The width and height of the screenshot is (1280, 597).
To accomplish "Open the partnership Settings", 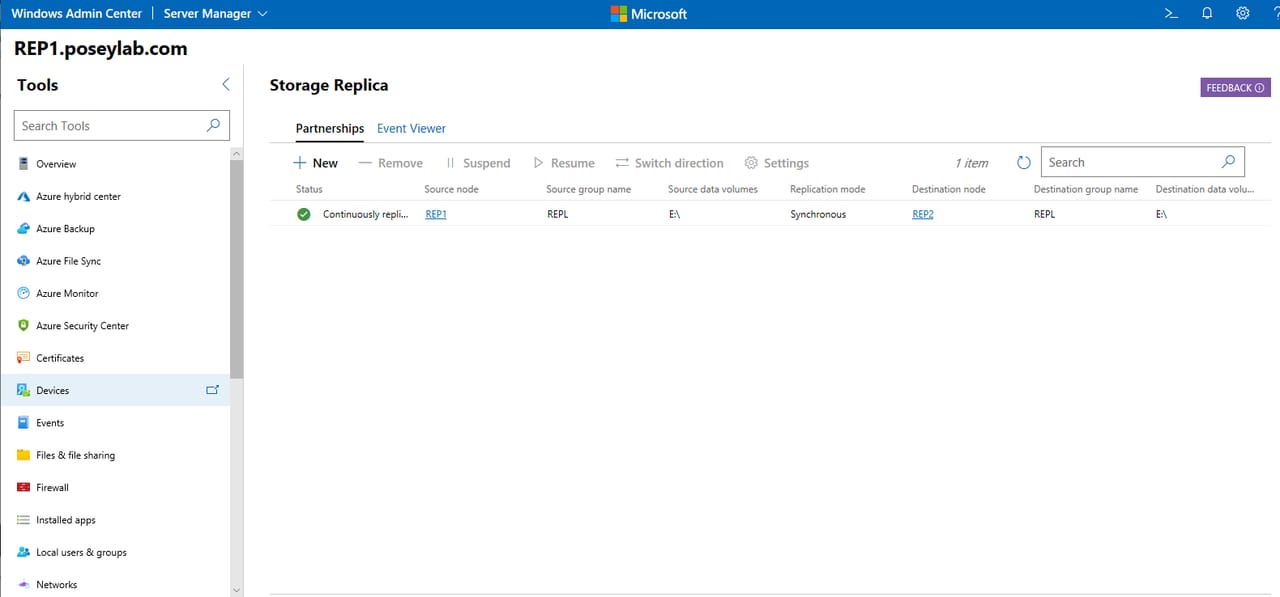I will pyautogui.click(x=775, y=162).
